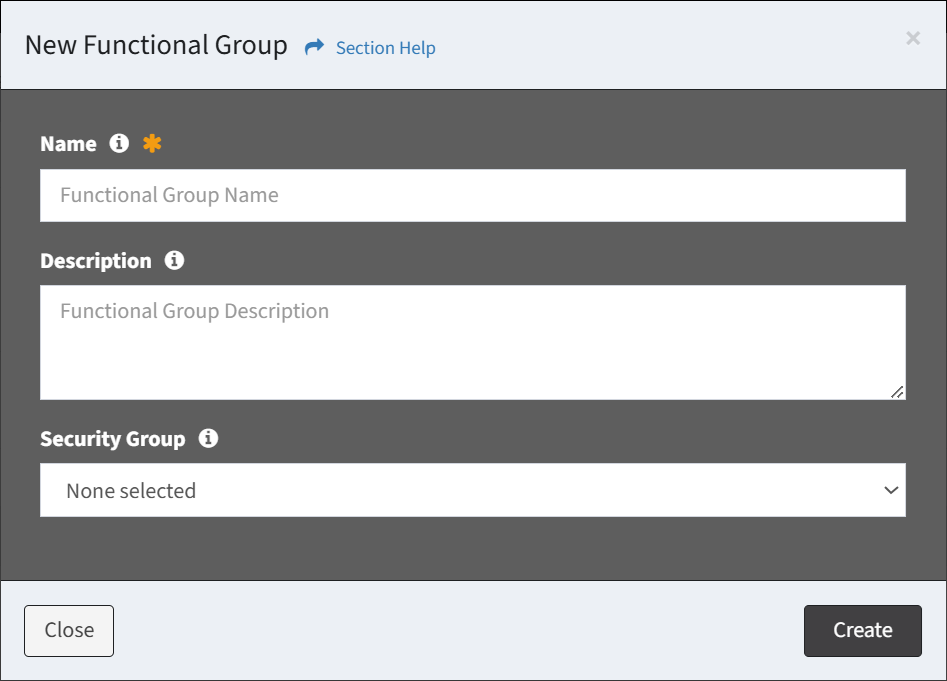Dismiss dialog with the top-right X icon
947x681 pixels.
(x=913, y=38)
